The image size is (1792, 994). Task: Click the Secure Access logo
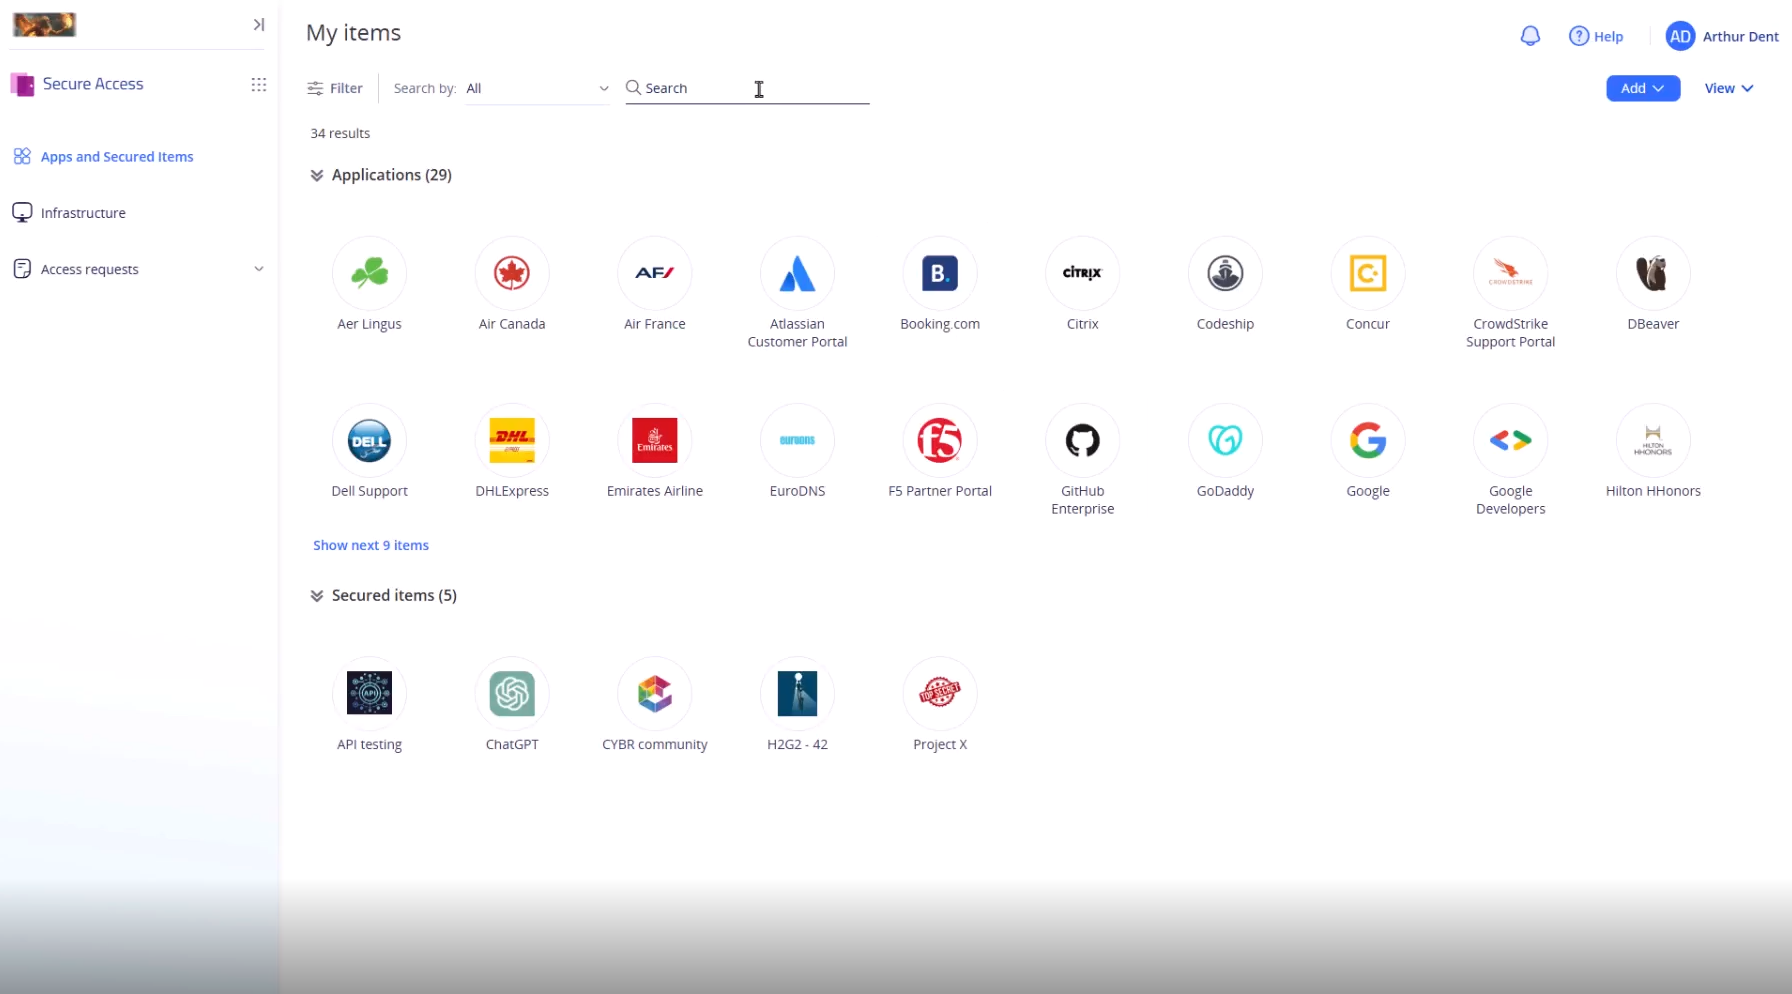click(x=22, y=84)
